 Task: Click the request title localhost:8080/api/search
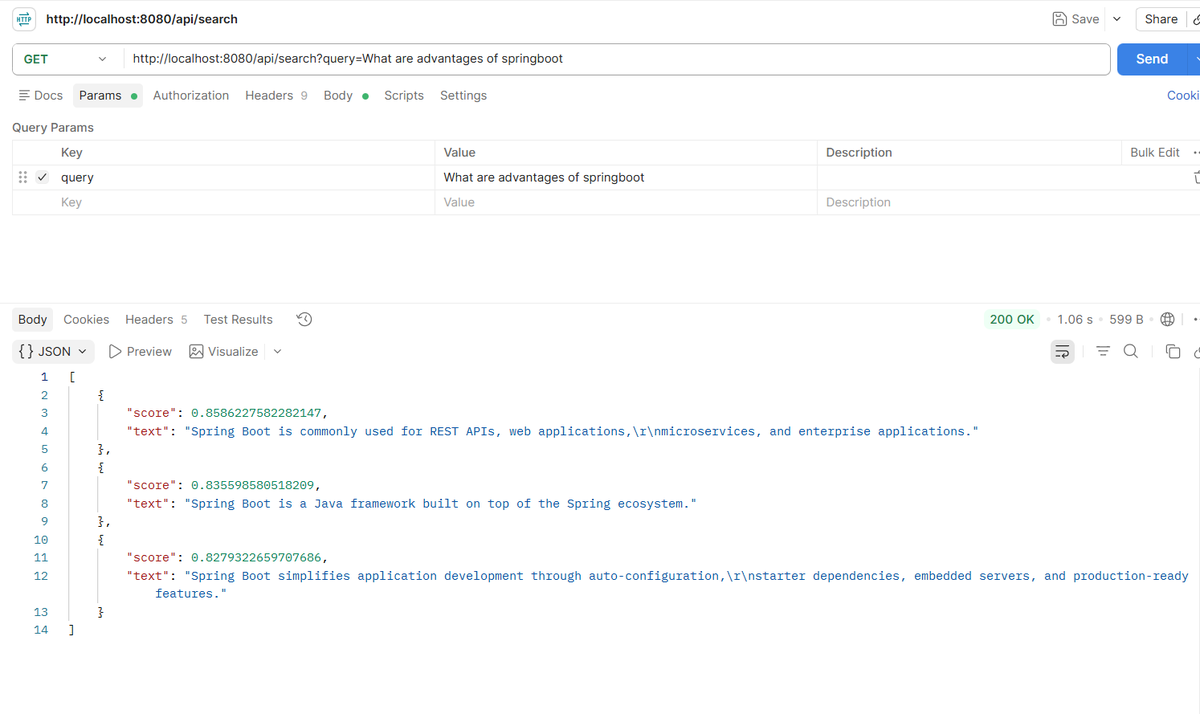click(142, 19)
